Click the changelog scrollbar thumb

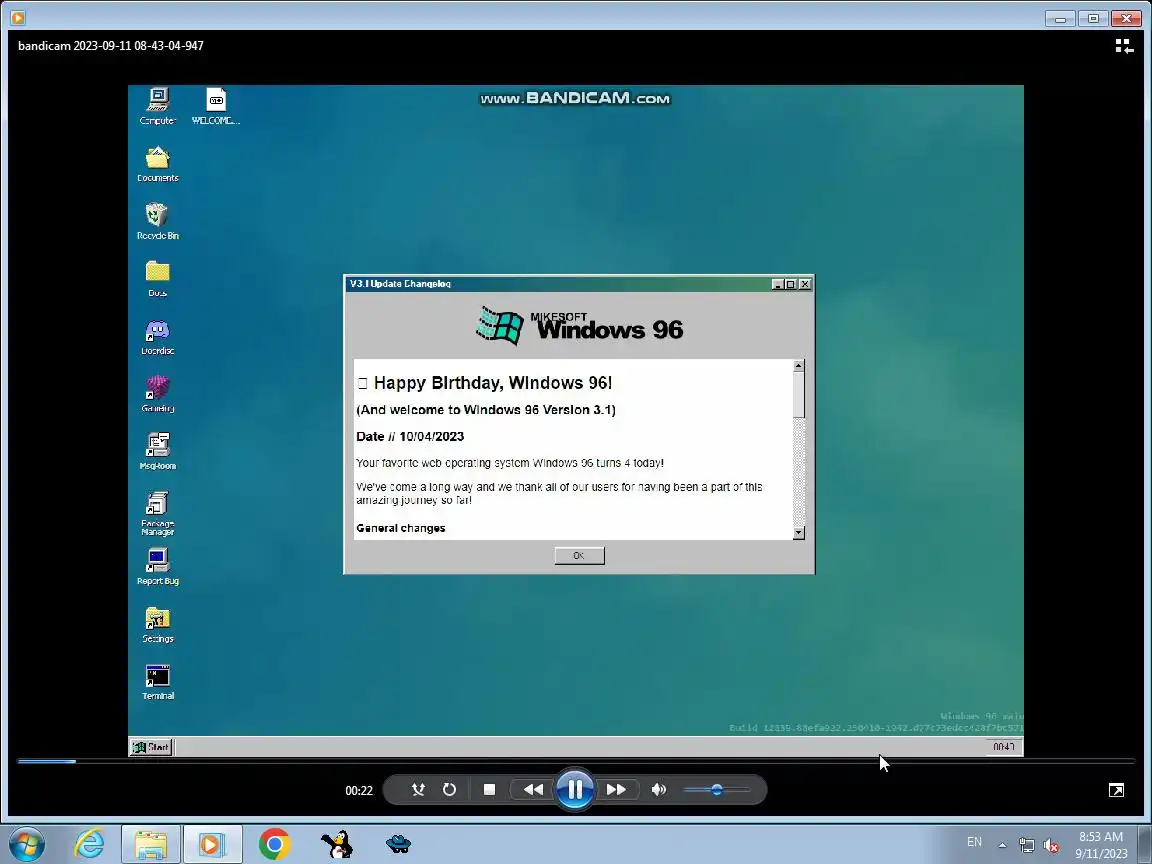click(799, 394)
